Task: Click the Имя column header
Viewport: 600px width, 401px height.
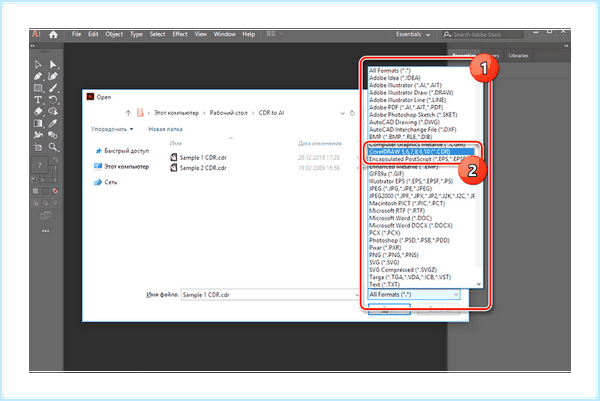Action: click(176, 143)
